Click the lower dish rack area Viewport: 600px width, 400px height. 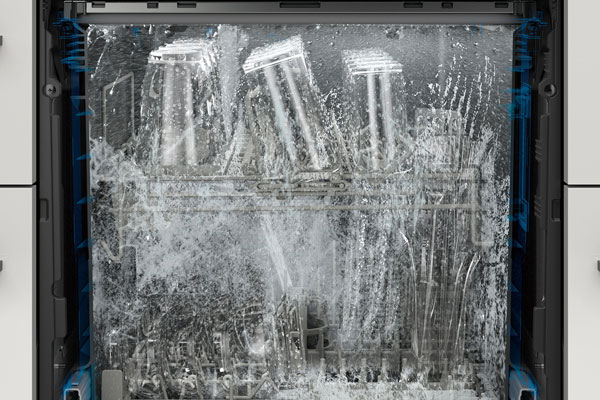tap(300, 340)
